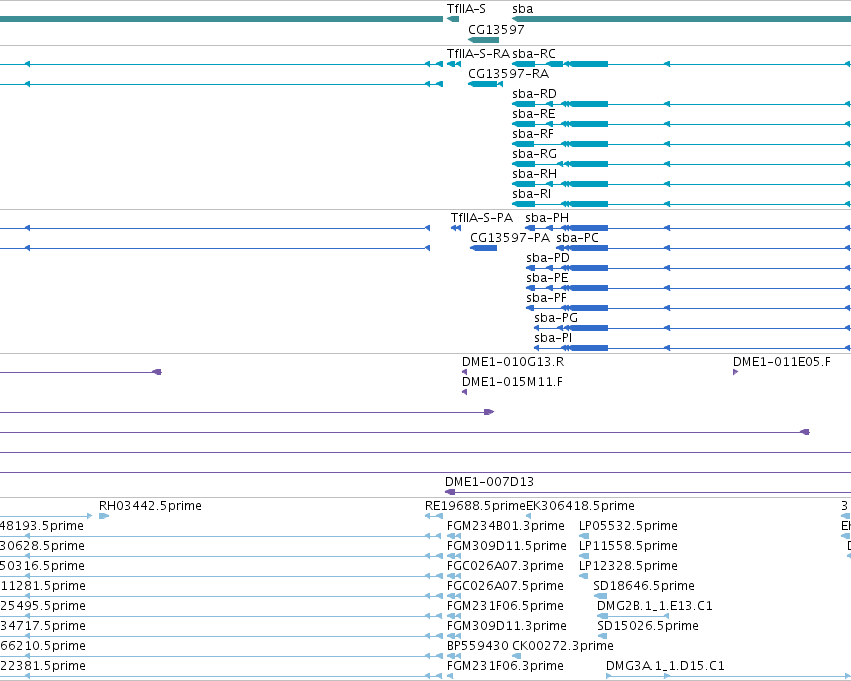851x681 pixels.
Task: Click the FGM309D11.3prime EST label
Action: 506,627
